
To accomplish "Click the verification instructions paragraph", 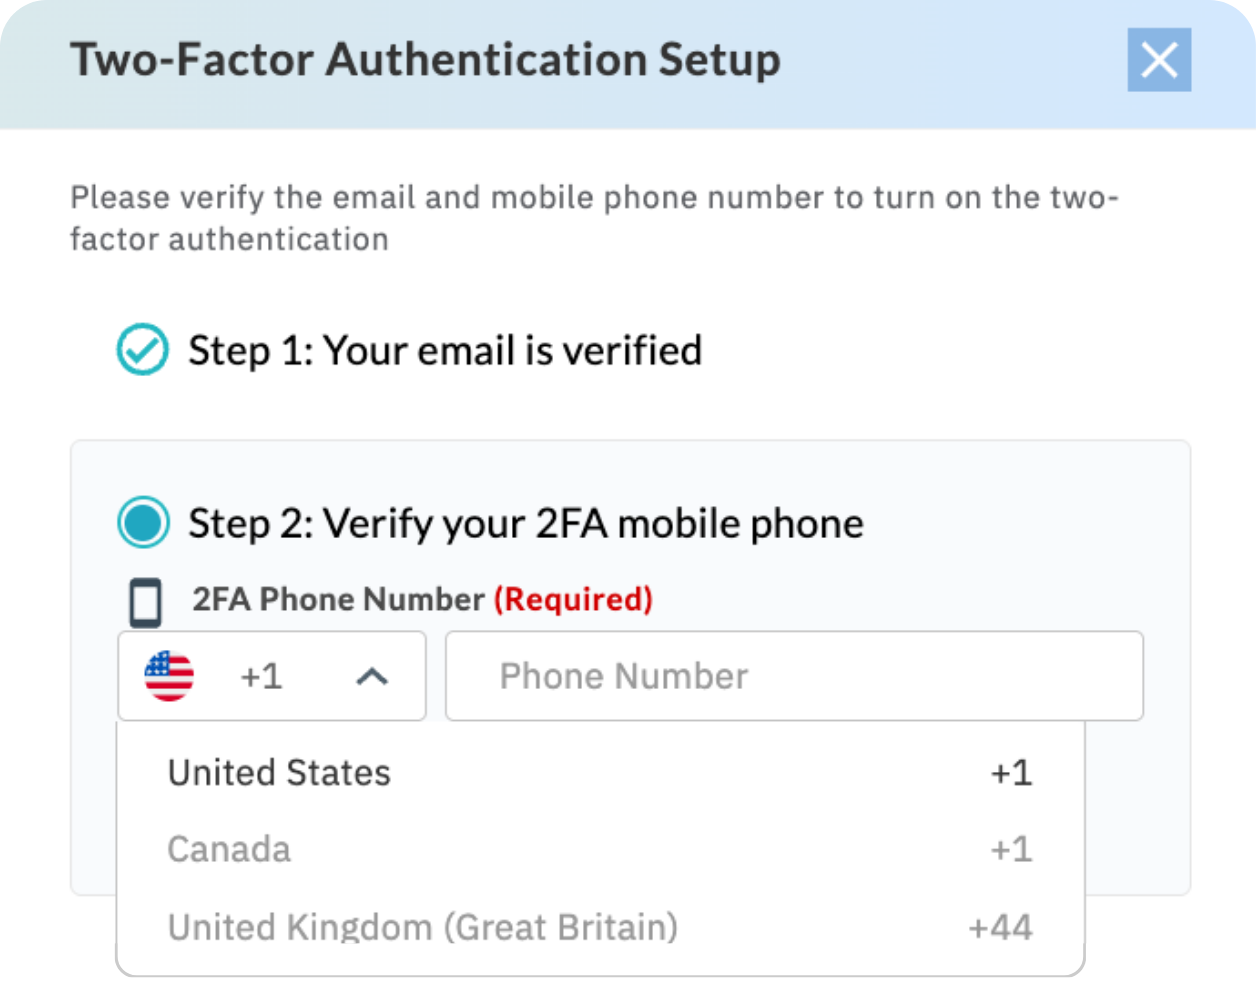I will 594,218.
